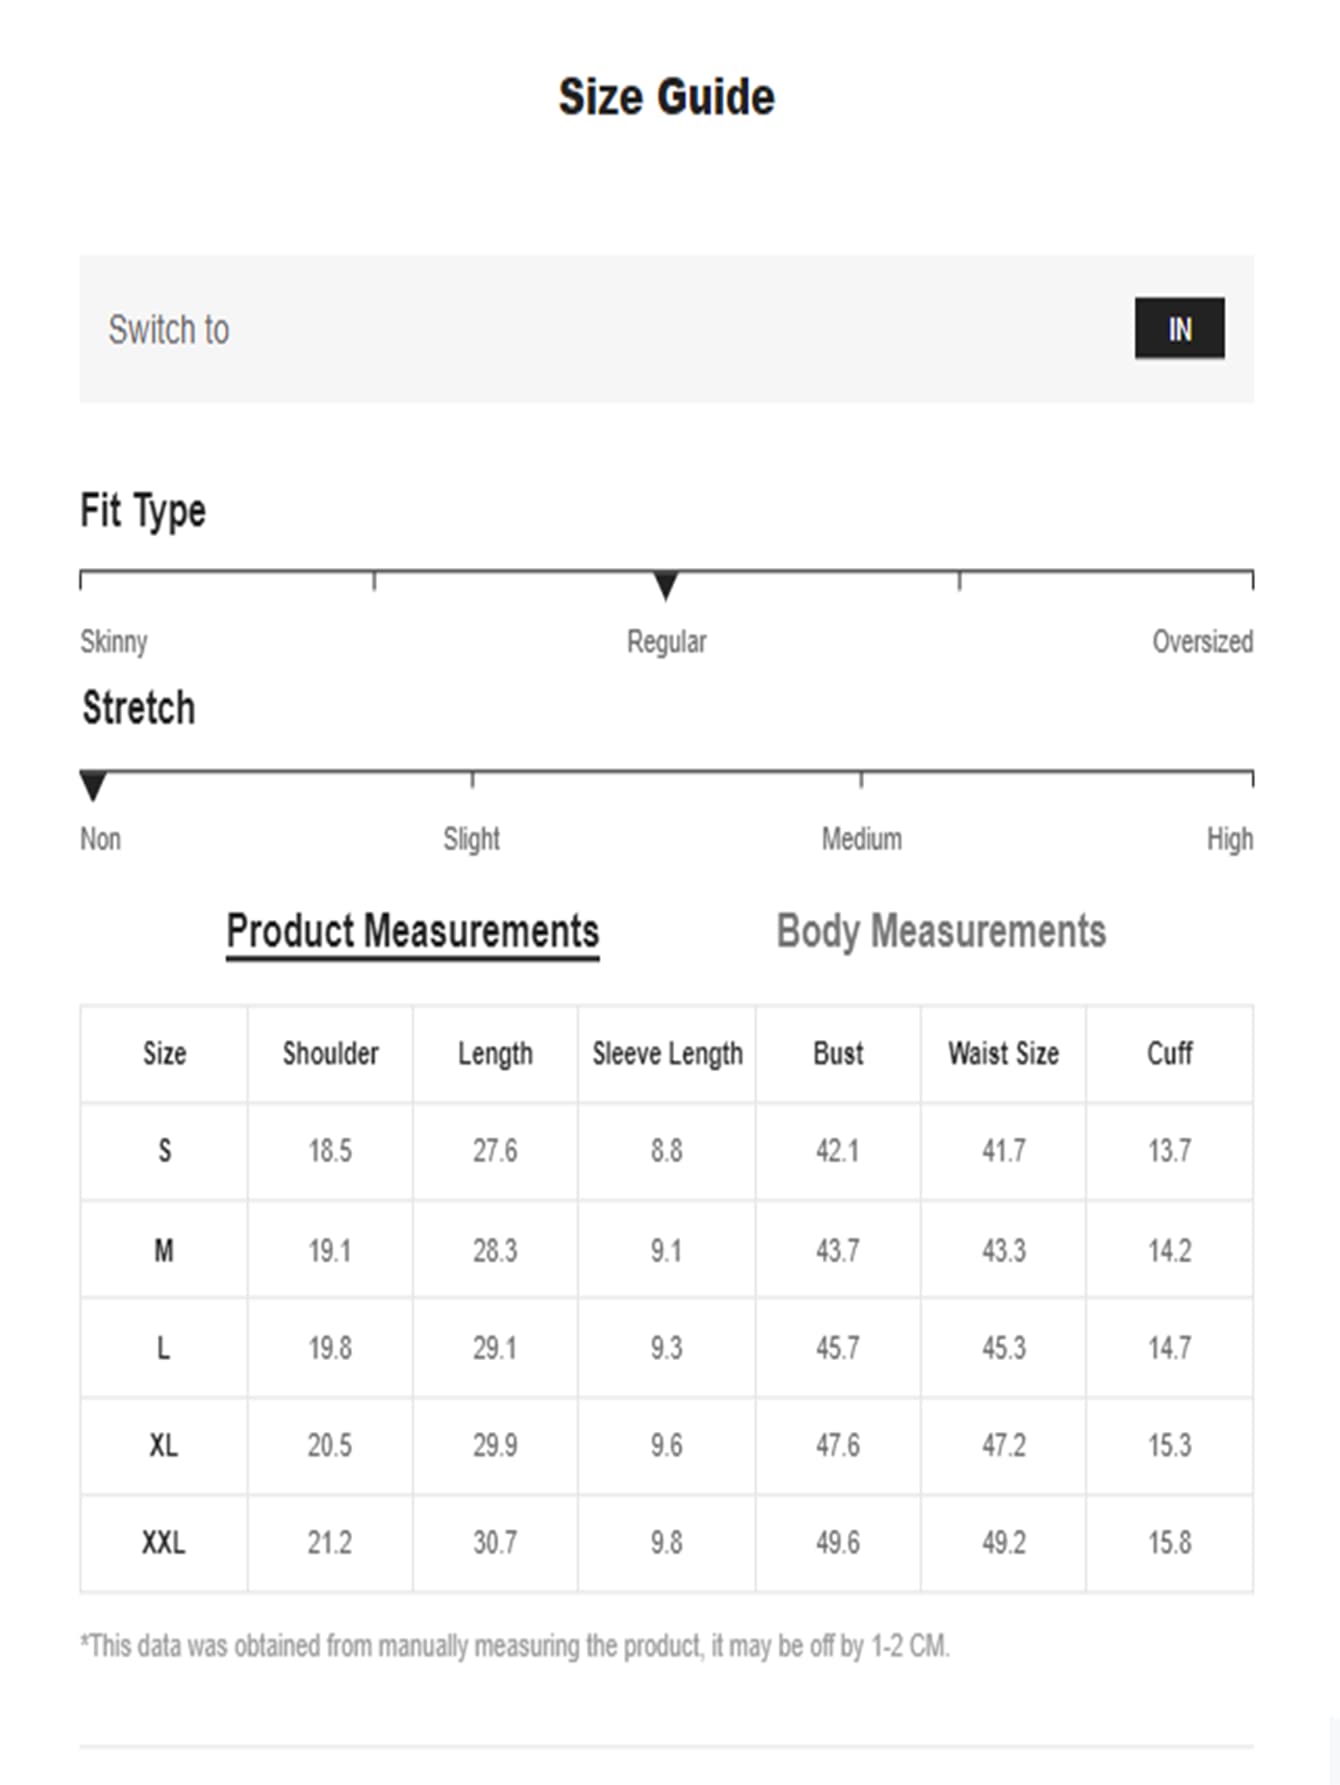Click the Skinny fit label
The width and height of the screenshot is (1340, 1785).
point(114,641)
